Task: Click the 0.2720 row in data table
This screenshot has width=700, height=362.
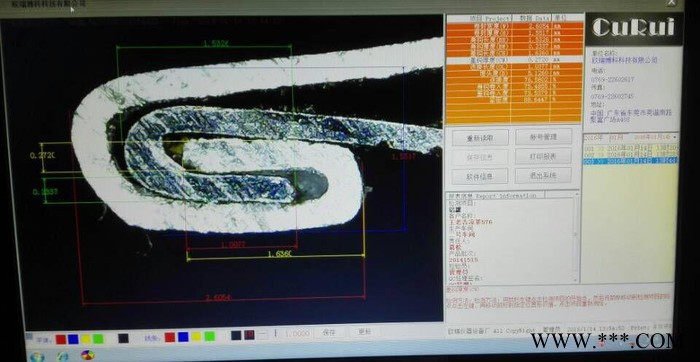Action: click(x=514, y=59)
